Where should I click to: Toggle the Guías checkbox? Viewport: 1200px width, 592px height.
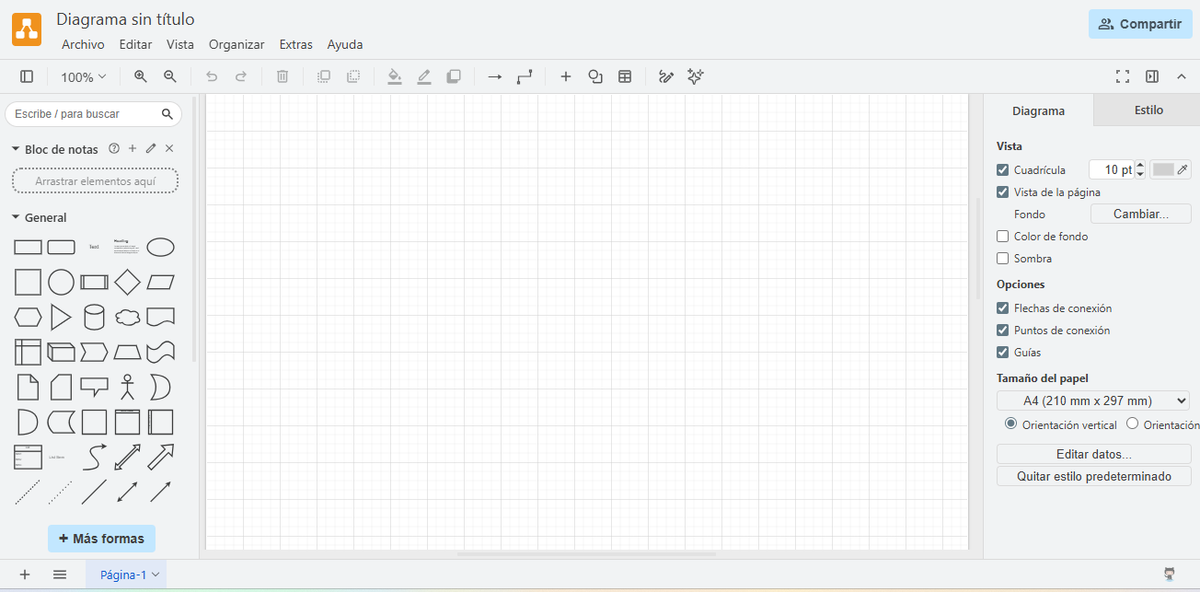point(1003,352)
